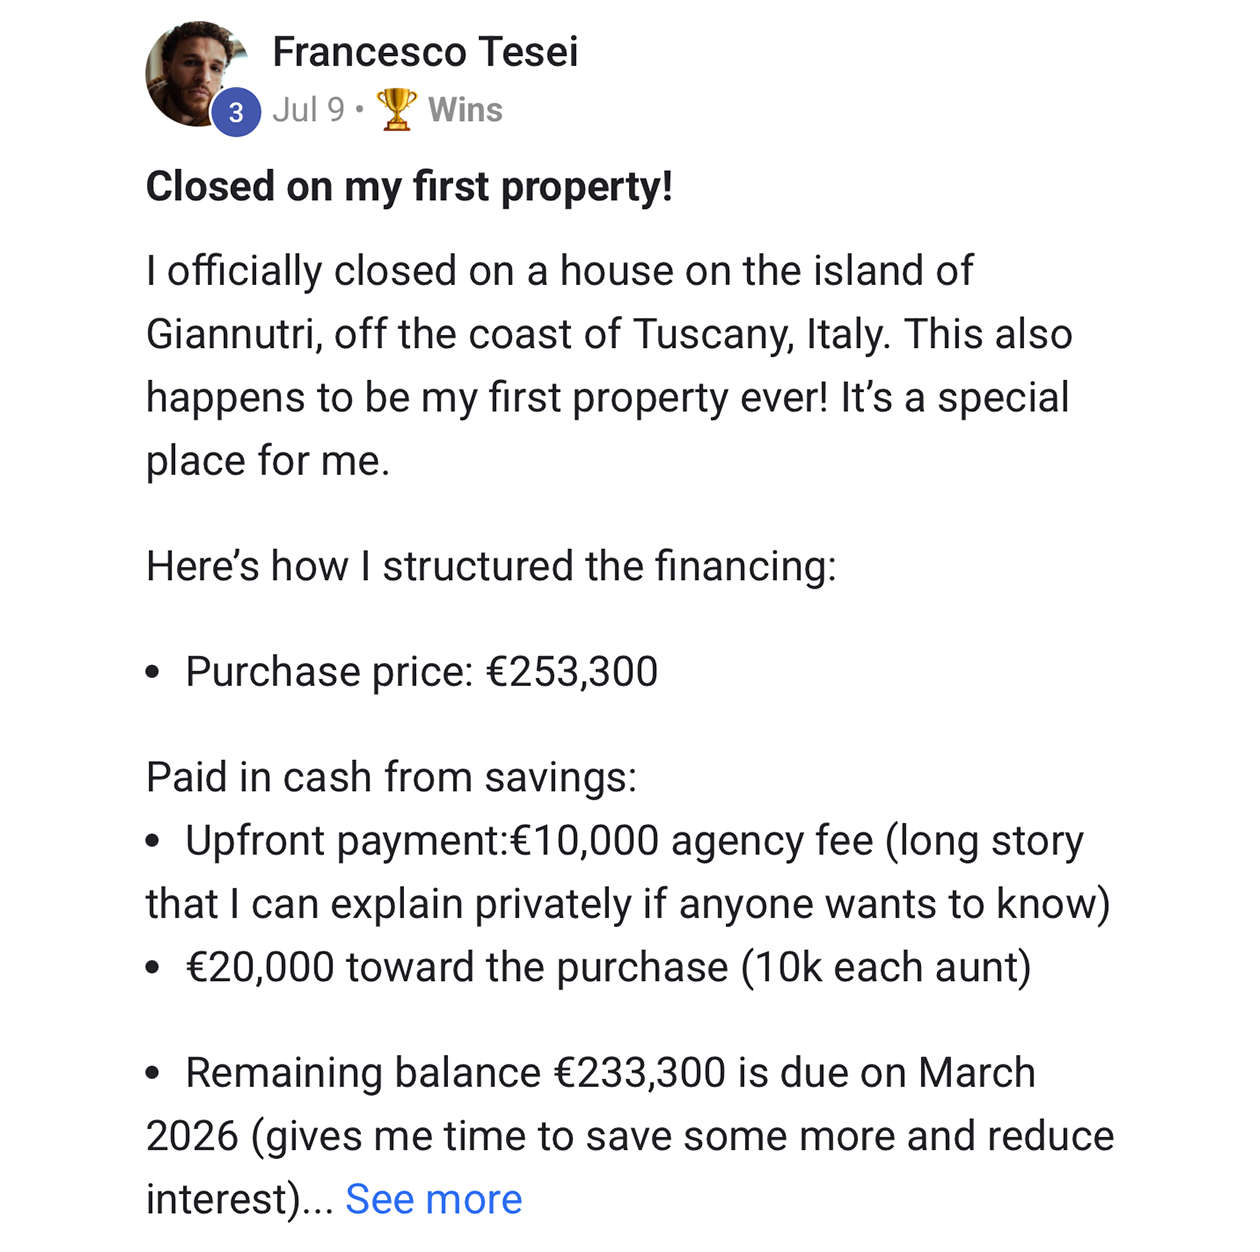Click the level 3 badge on avatar
The image size is (1260, 1252).
point(236,112)
